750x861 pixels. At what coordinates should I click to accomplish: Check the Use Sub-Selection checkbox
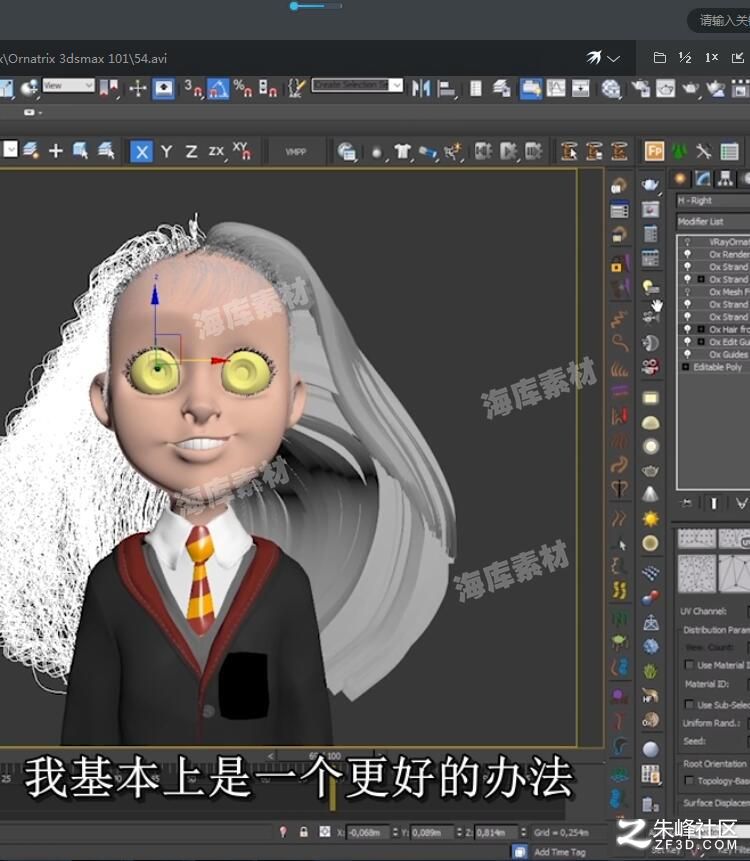tap(689, 705)
